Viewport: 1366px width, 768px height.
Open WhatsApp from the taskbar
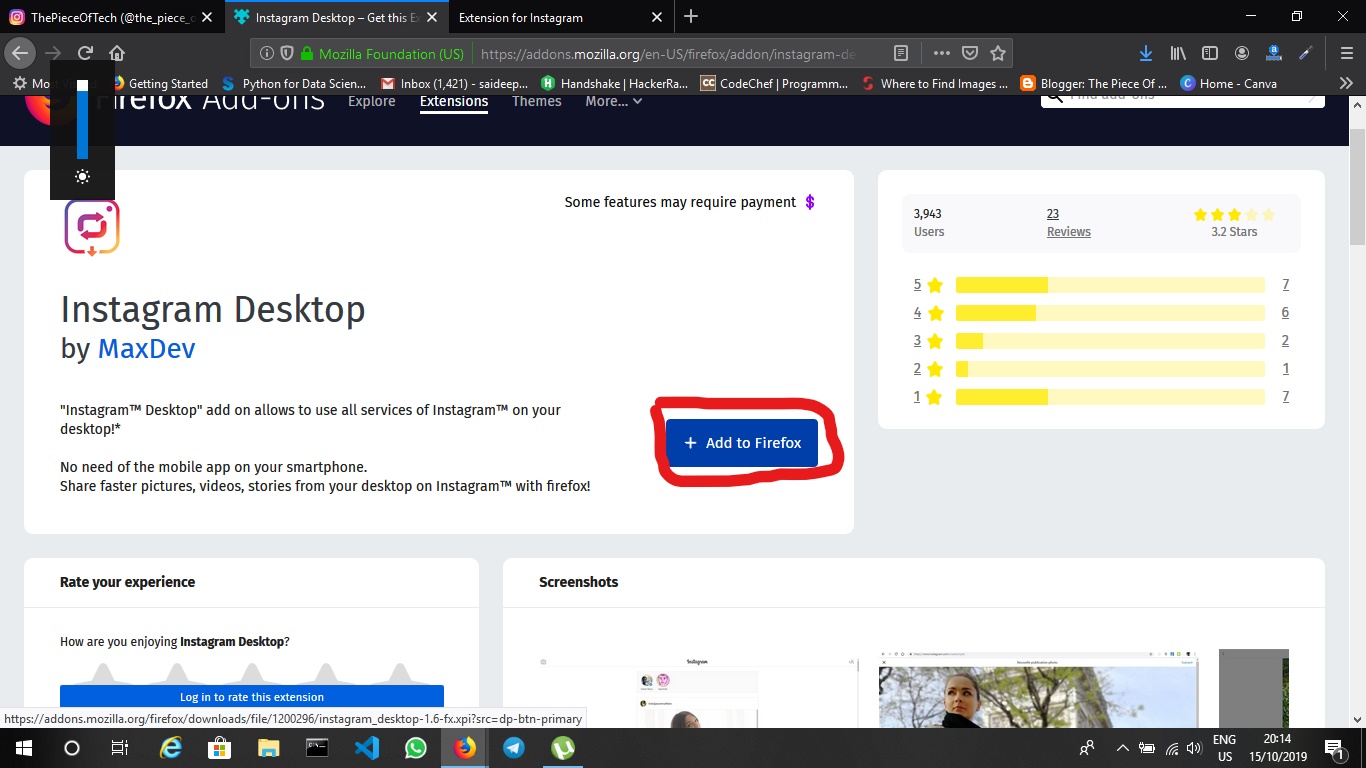click(415, 748)
